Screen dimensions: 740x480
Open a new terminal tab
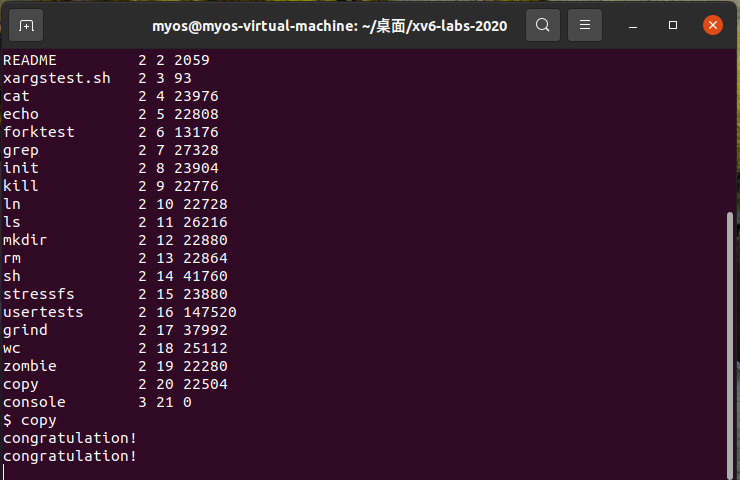click(x=26, y=25)
